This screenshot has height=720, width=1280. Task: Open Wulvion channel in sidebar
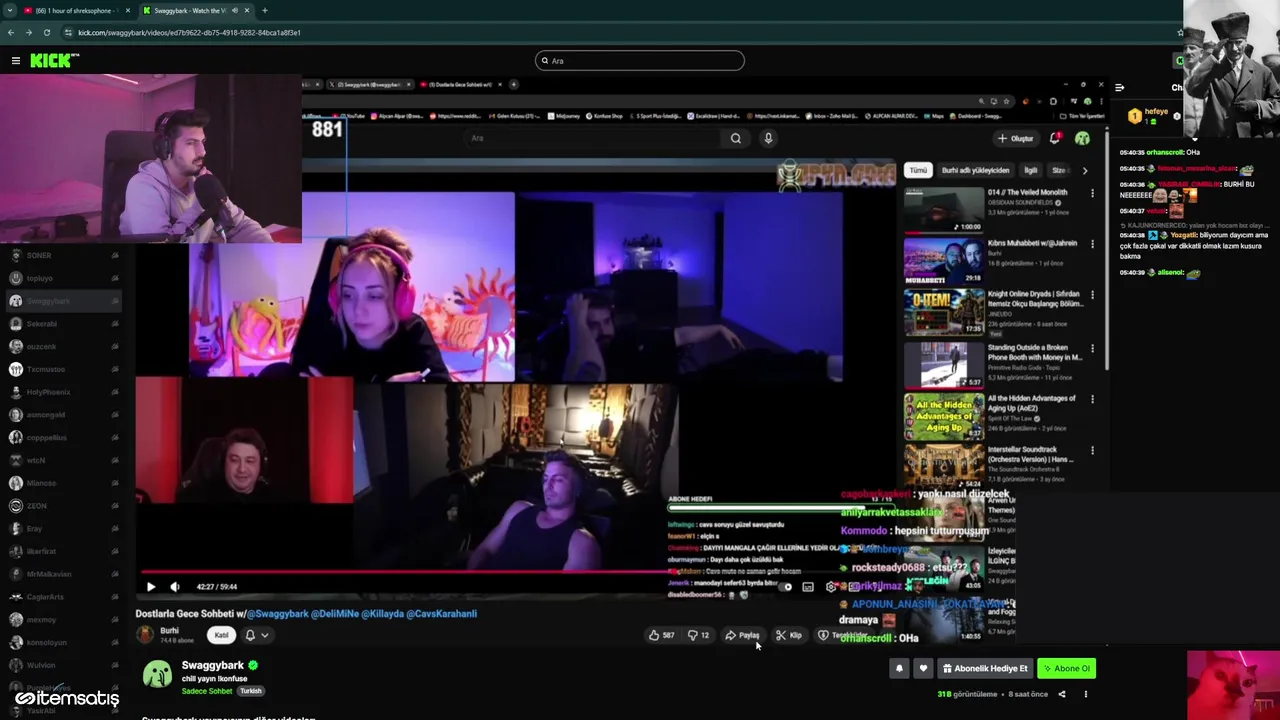coord(62,665)
